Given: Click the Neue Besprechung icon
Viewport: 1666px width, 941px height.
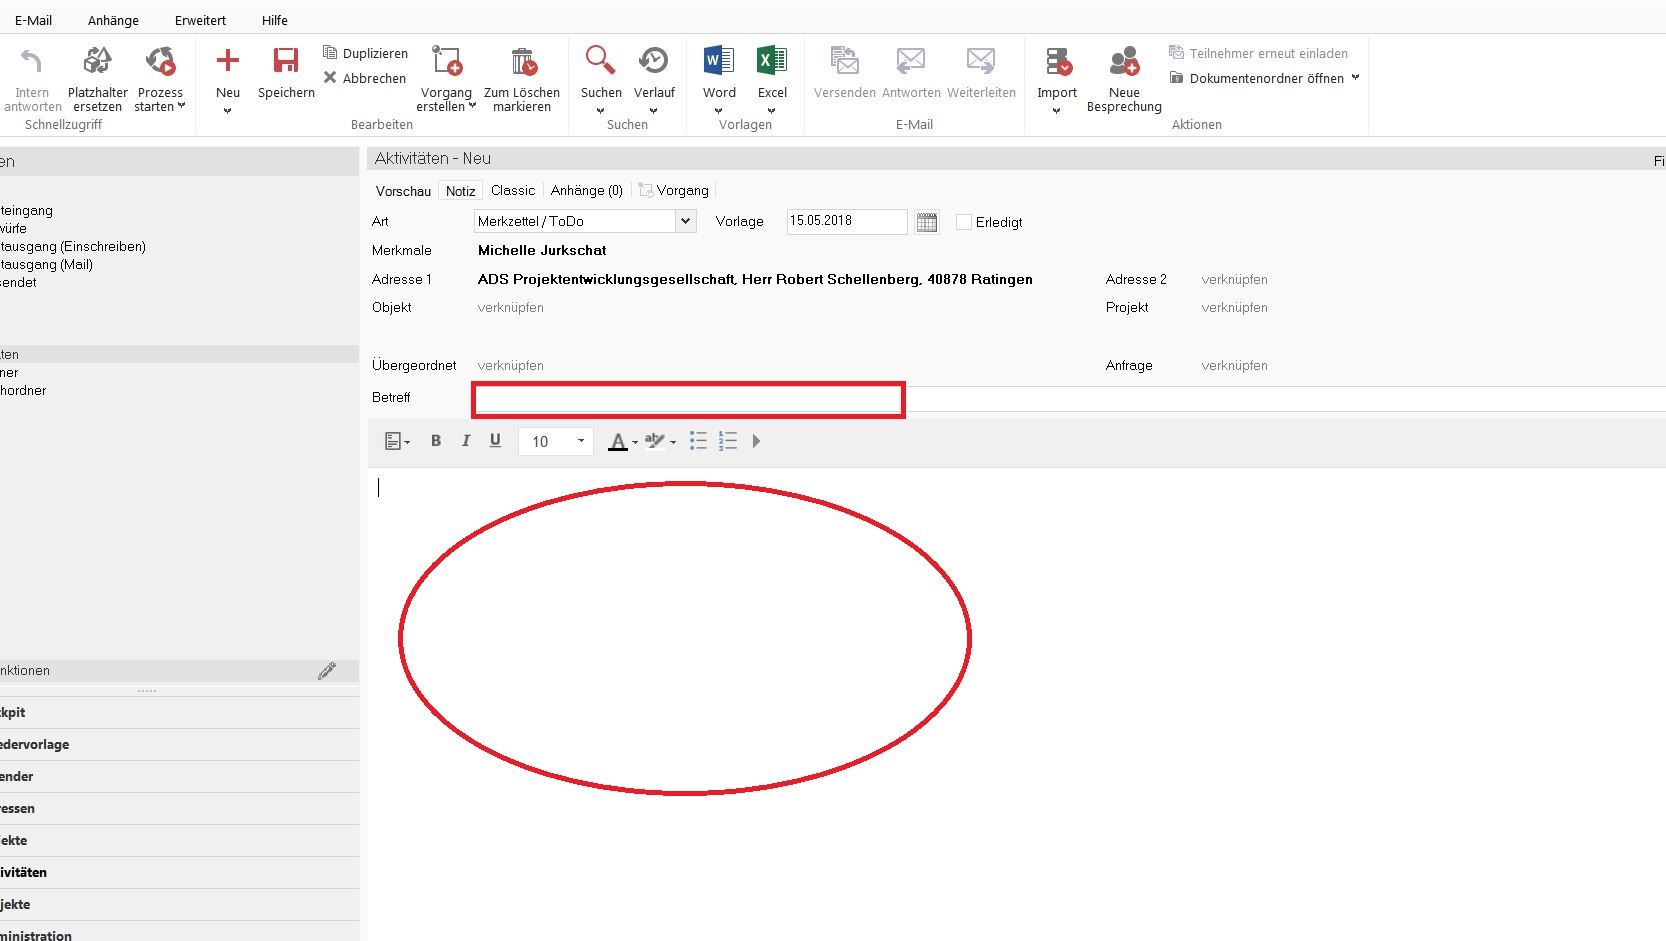Looking at the screenshot, I should (x=1124, y=62).
